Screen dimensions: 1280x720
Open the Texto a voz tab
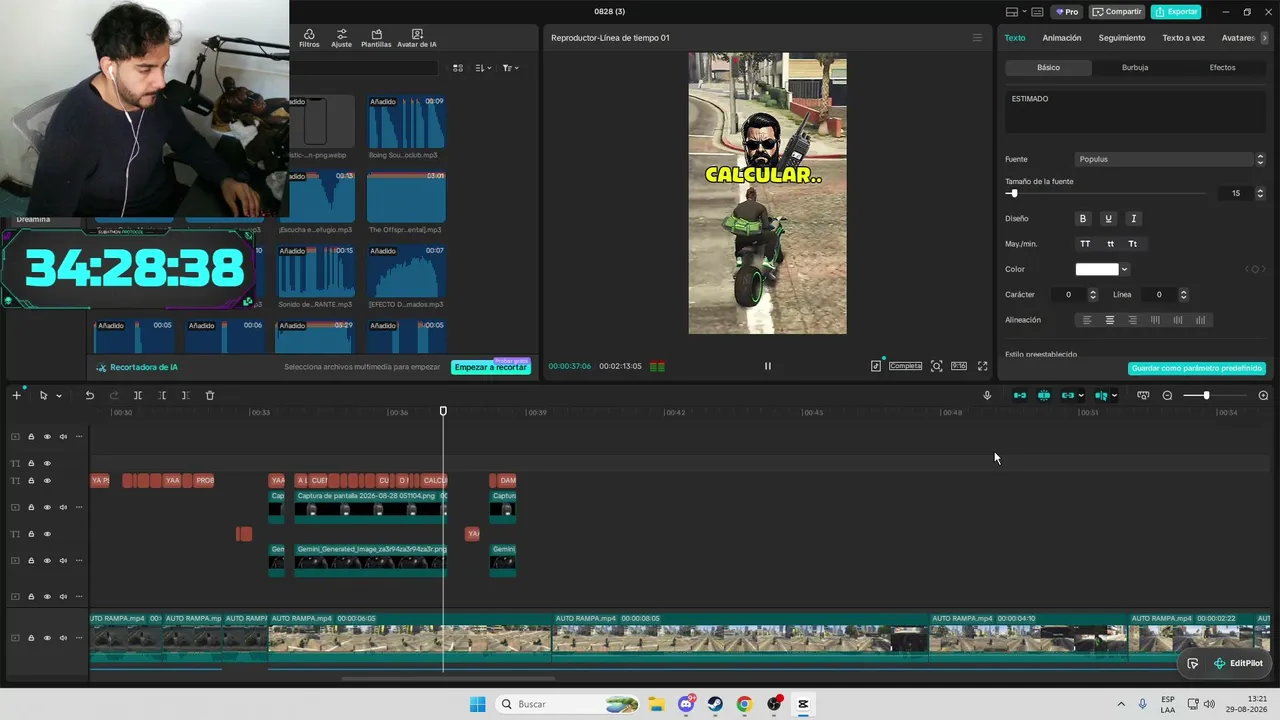click(x=1183, y=38)
